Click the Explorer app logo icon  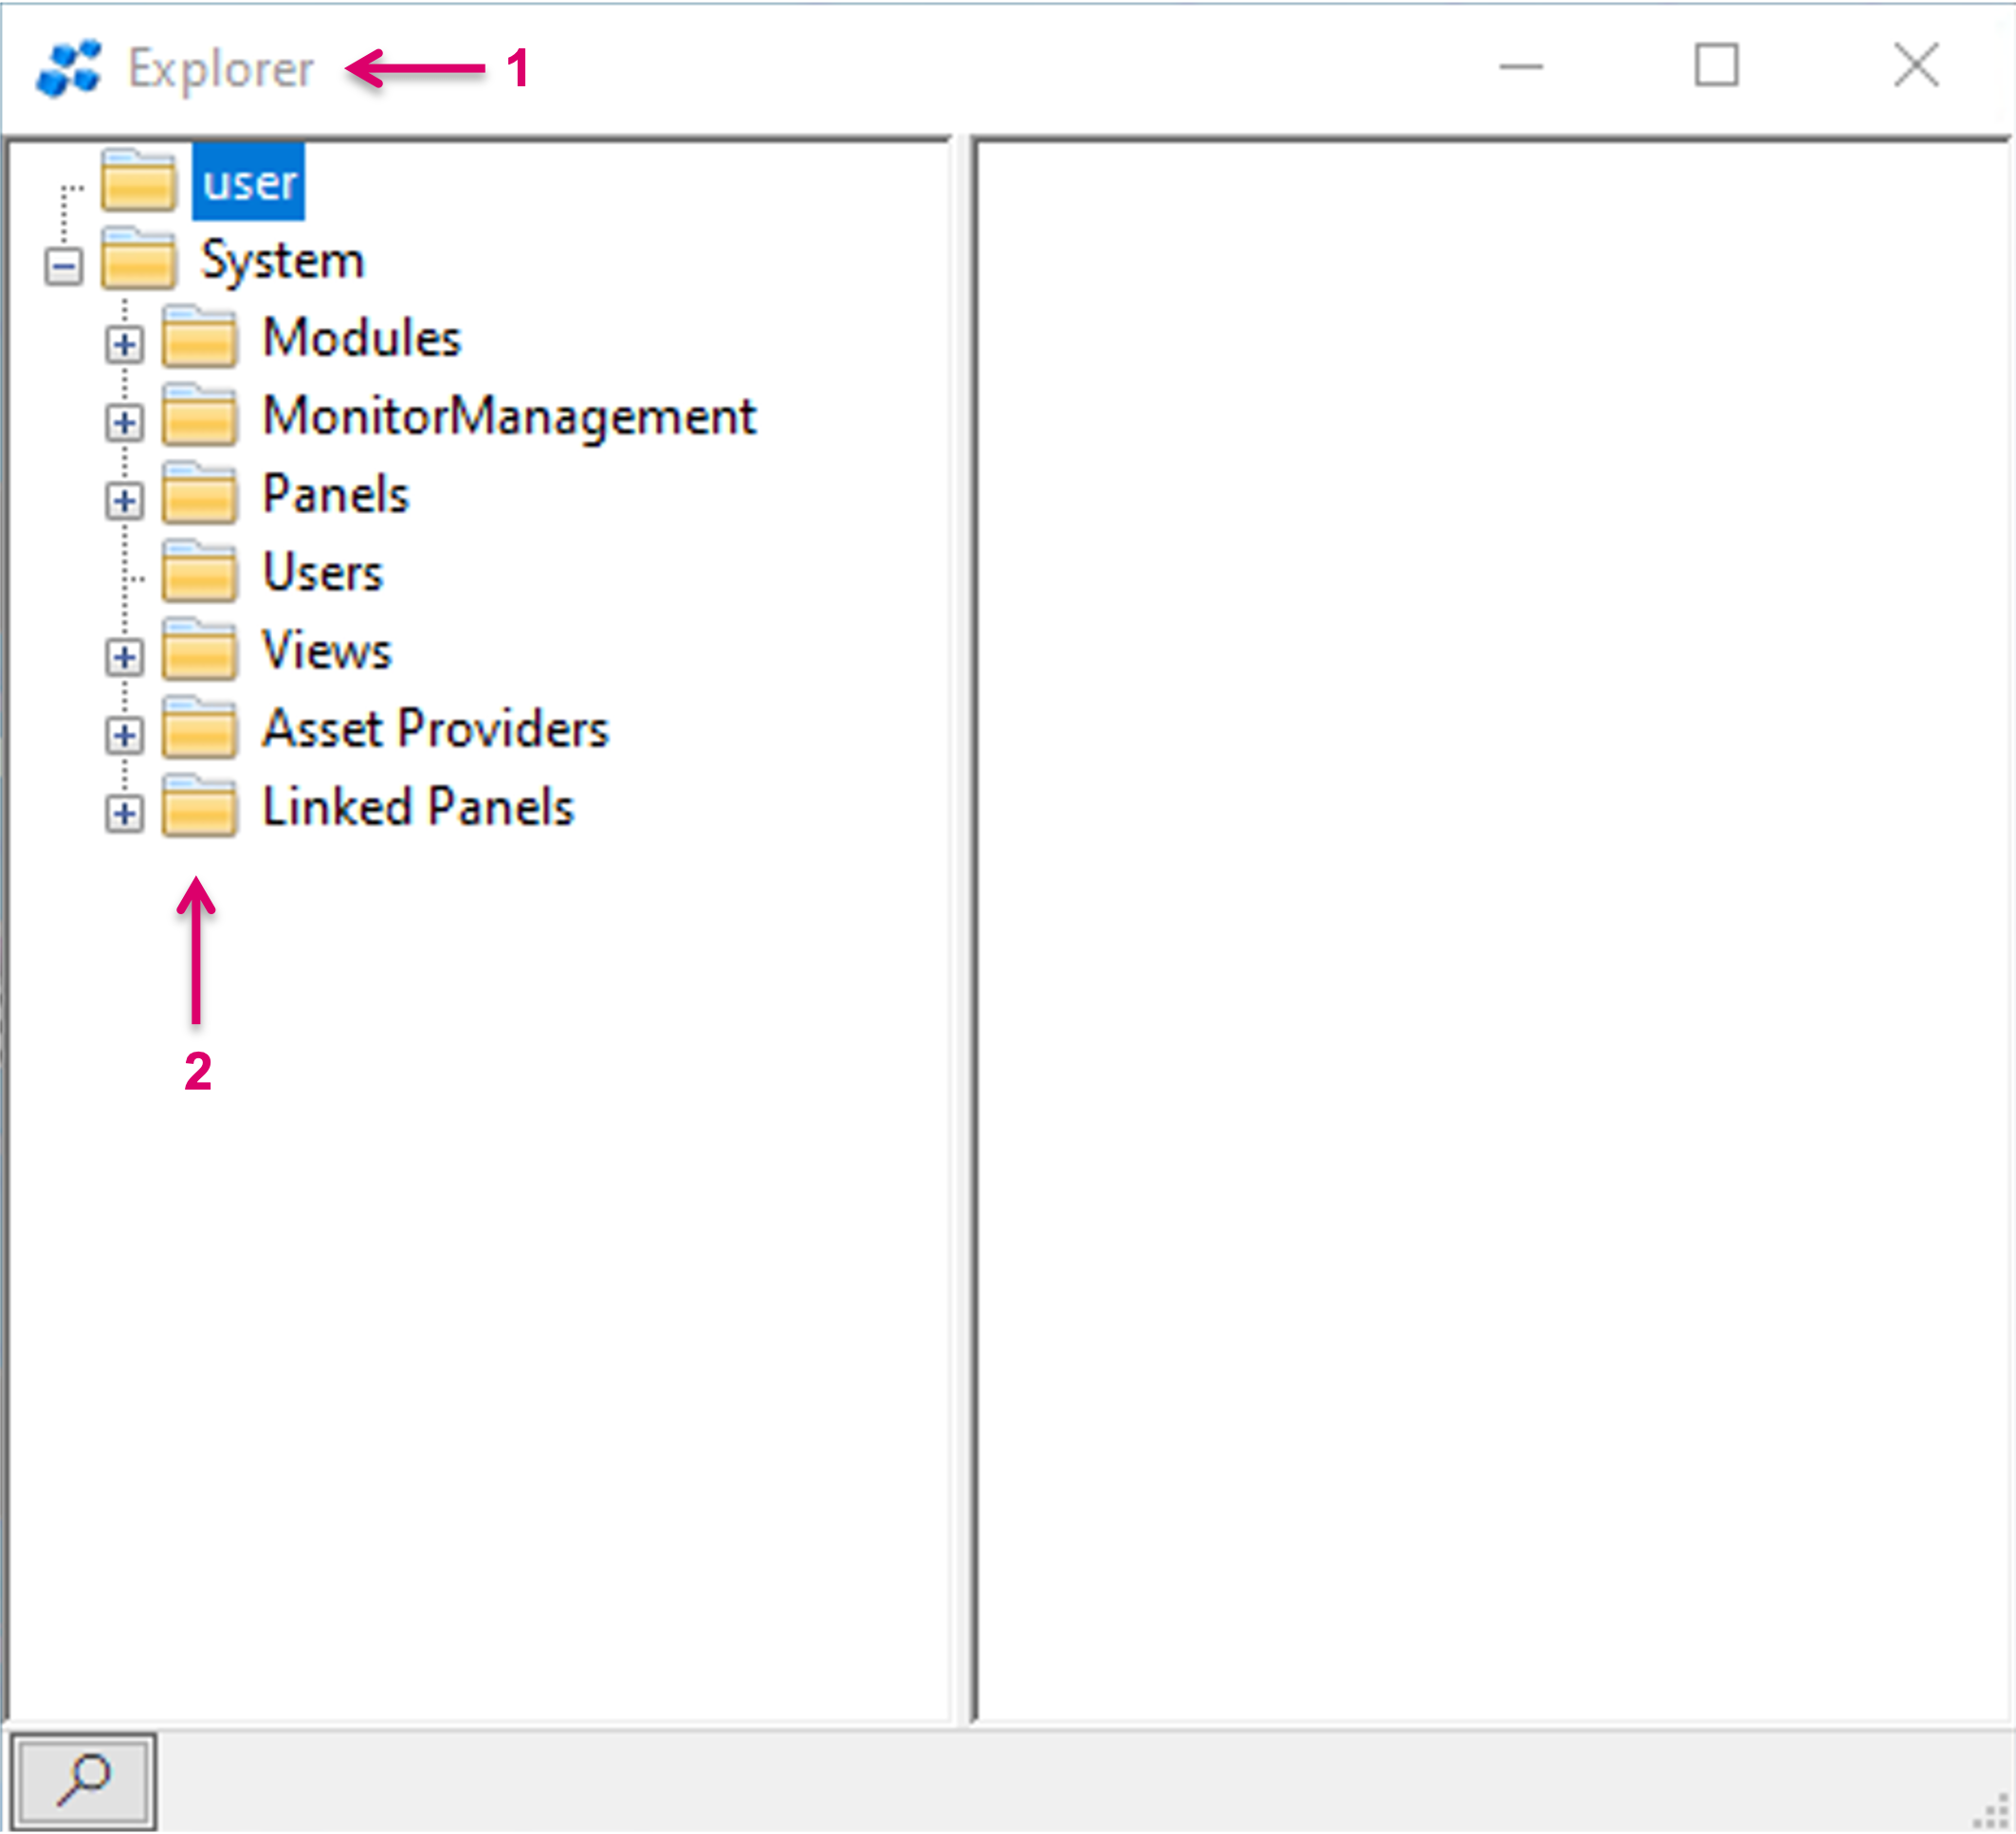click(68, 68)
